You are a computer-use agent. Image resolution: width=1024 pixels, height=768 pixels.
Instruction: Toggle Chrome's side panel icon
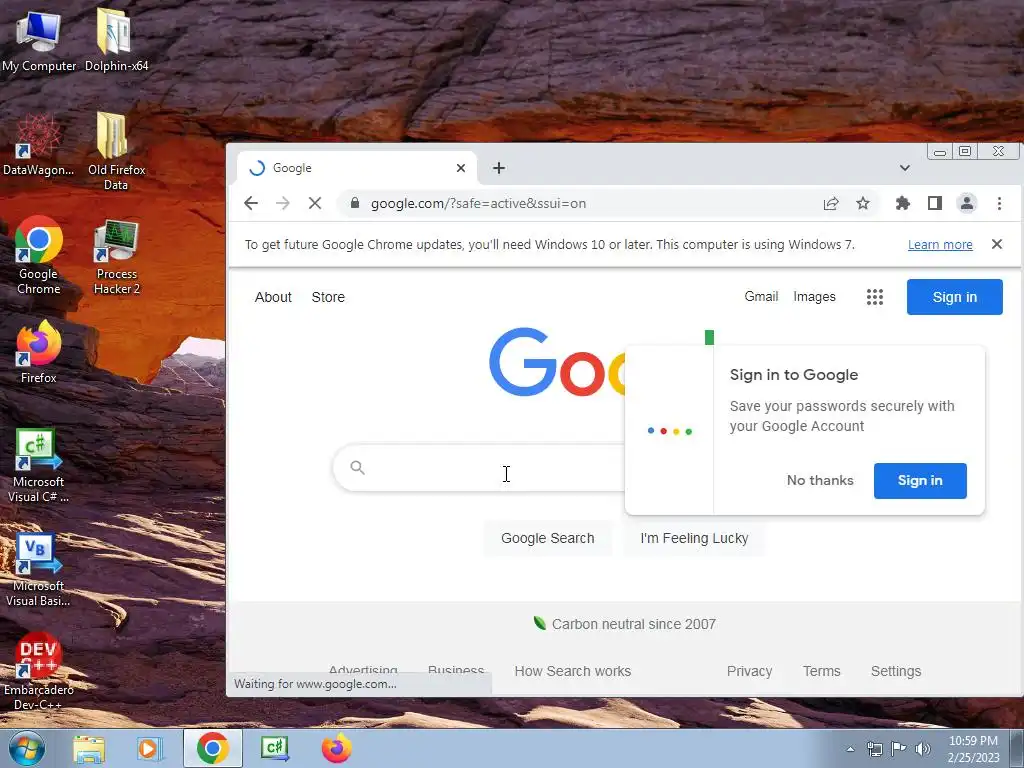(935, 203)
